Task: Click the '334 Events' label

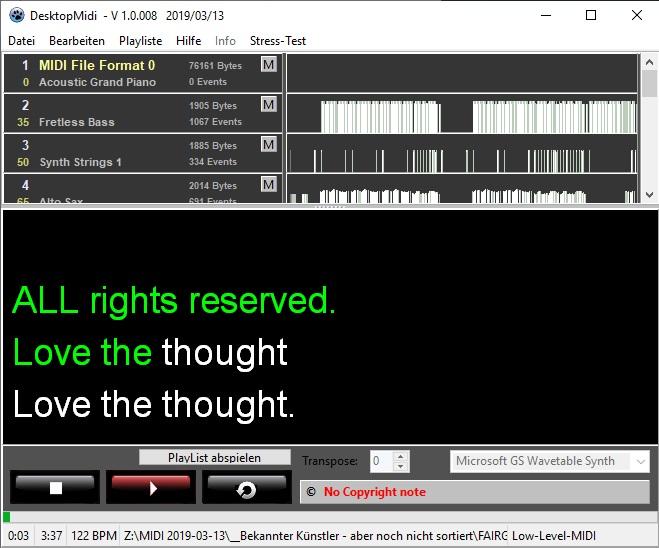Action: [213, 162]
